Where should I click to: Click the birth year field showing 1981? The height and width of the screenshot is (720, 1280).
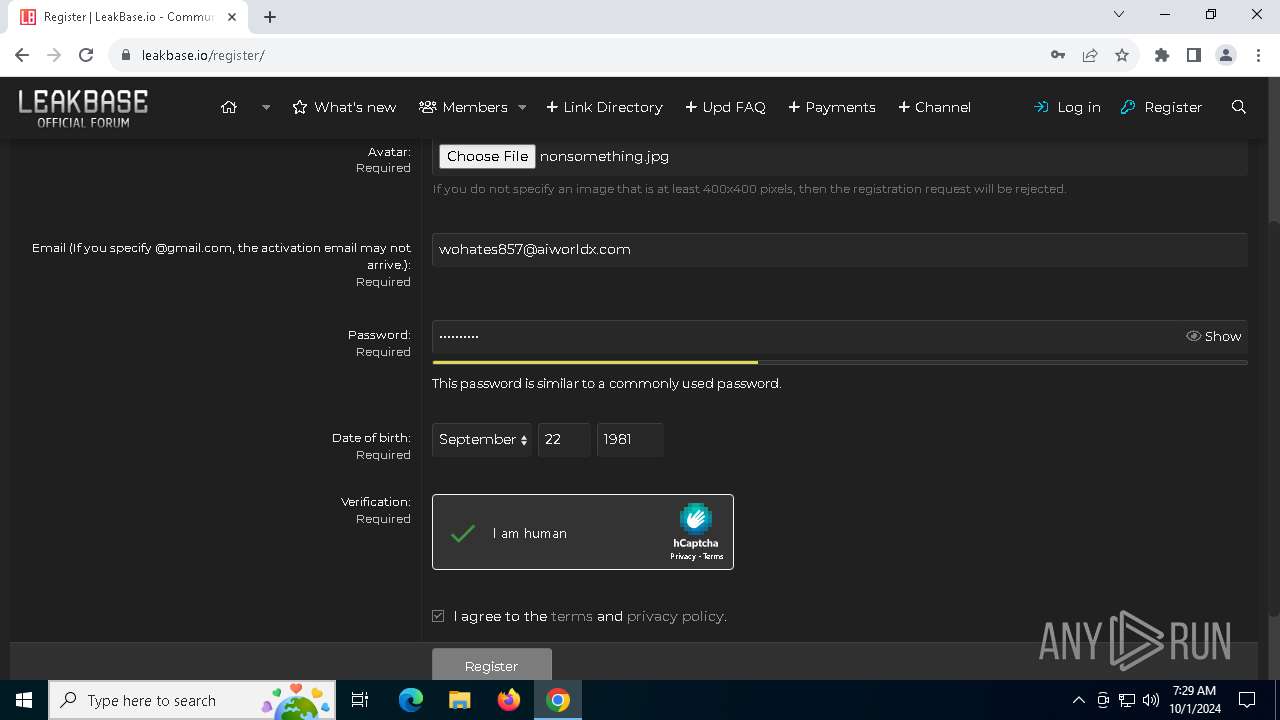click(630, 440)
